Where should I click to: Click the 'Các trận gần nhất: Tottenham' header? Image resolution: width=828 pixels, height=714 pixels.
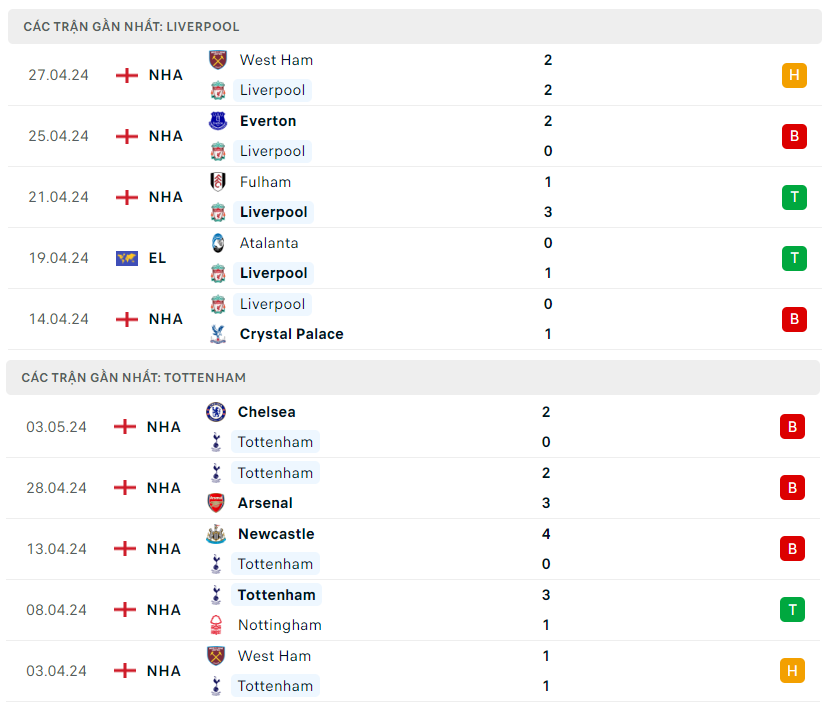(134, 378)
